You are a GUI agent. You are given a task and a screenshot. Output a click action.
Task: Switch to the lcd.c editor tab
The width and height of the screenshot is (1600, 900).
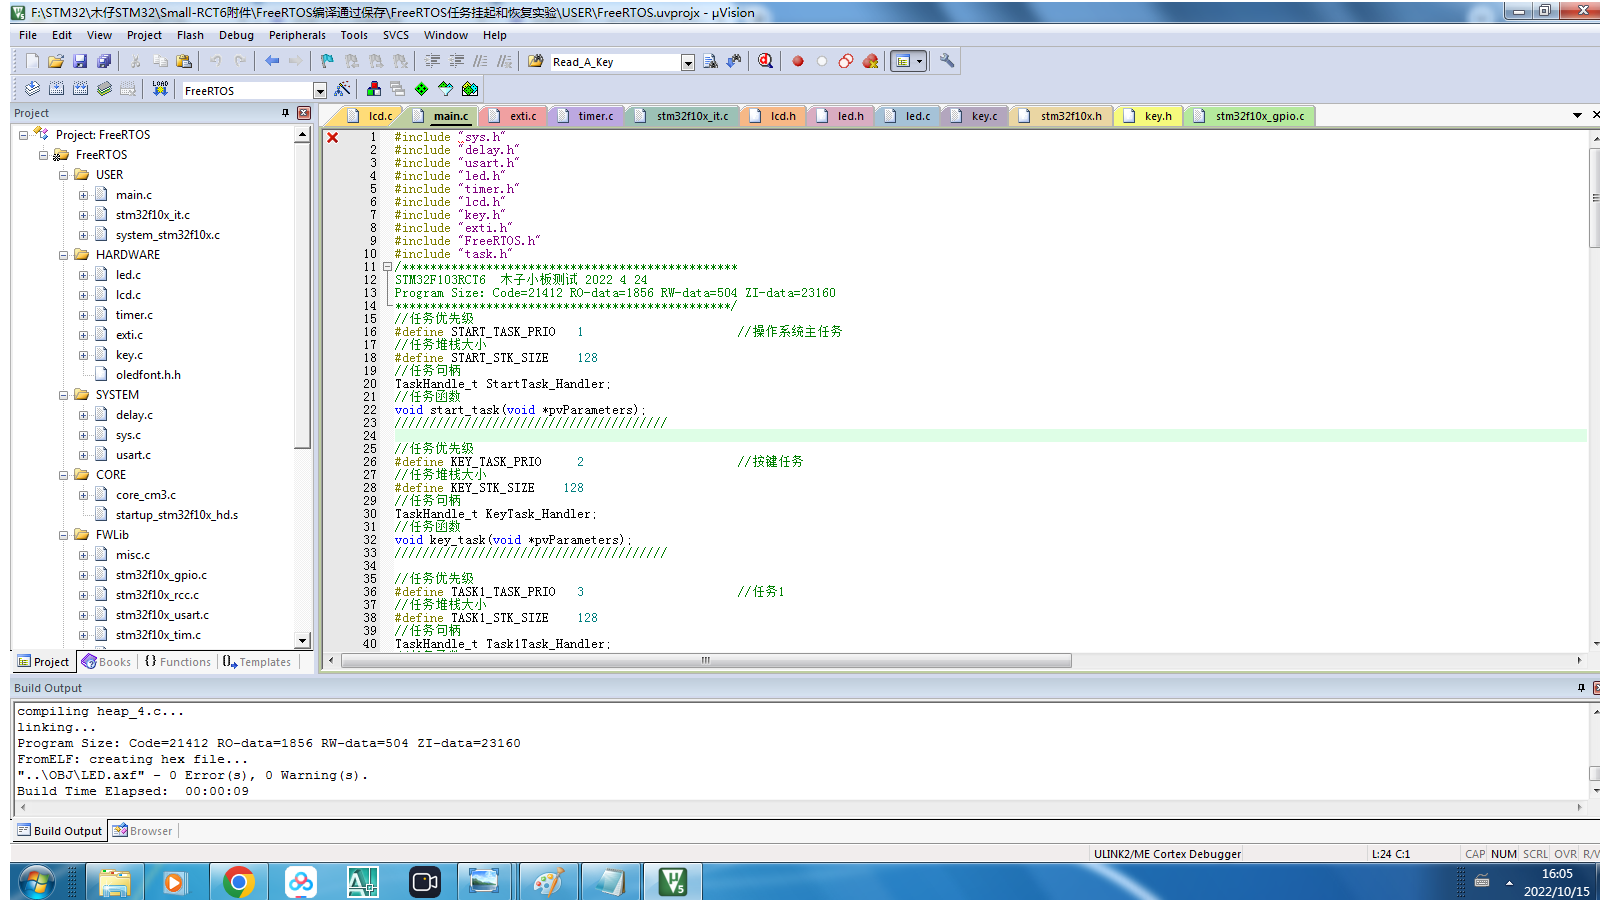372,116
